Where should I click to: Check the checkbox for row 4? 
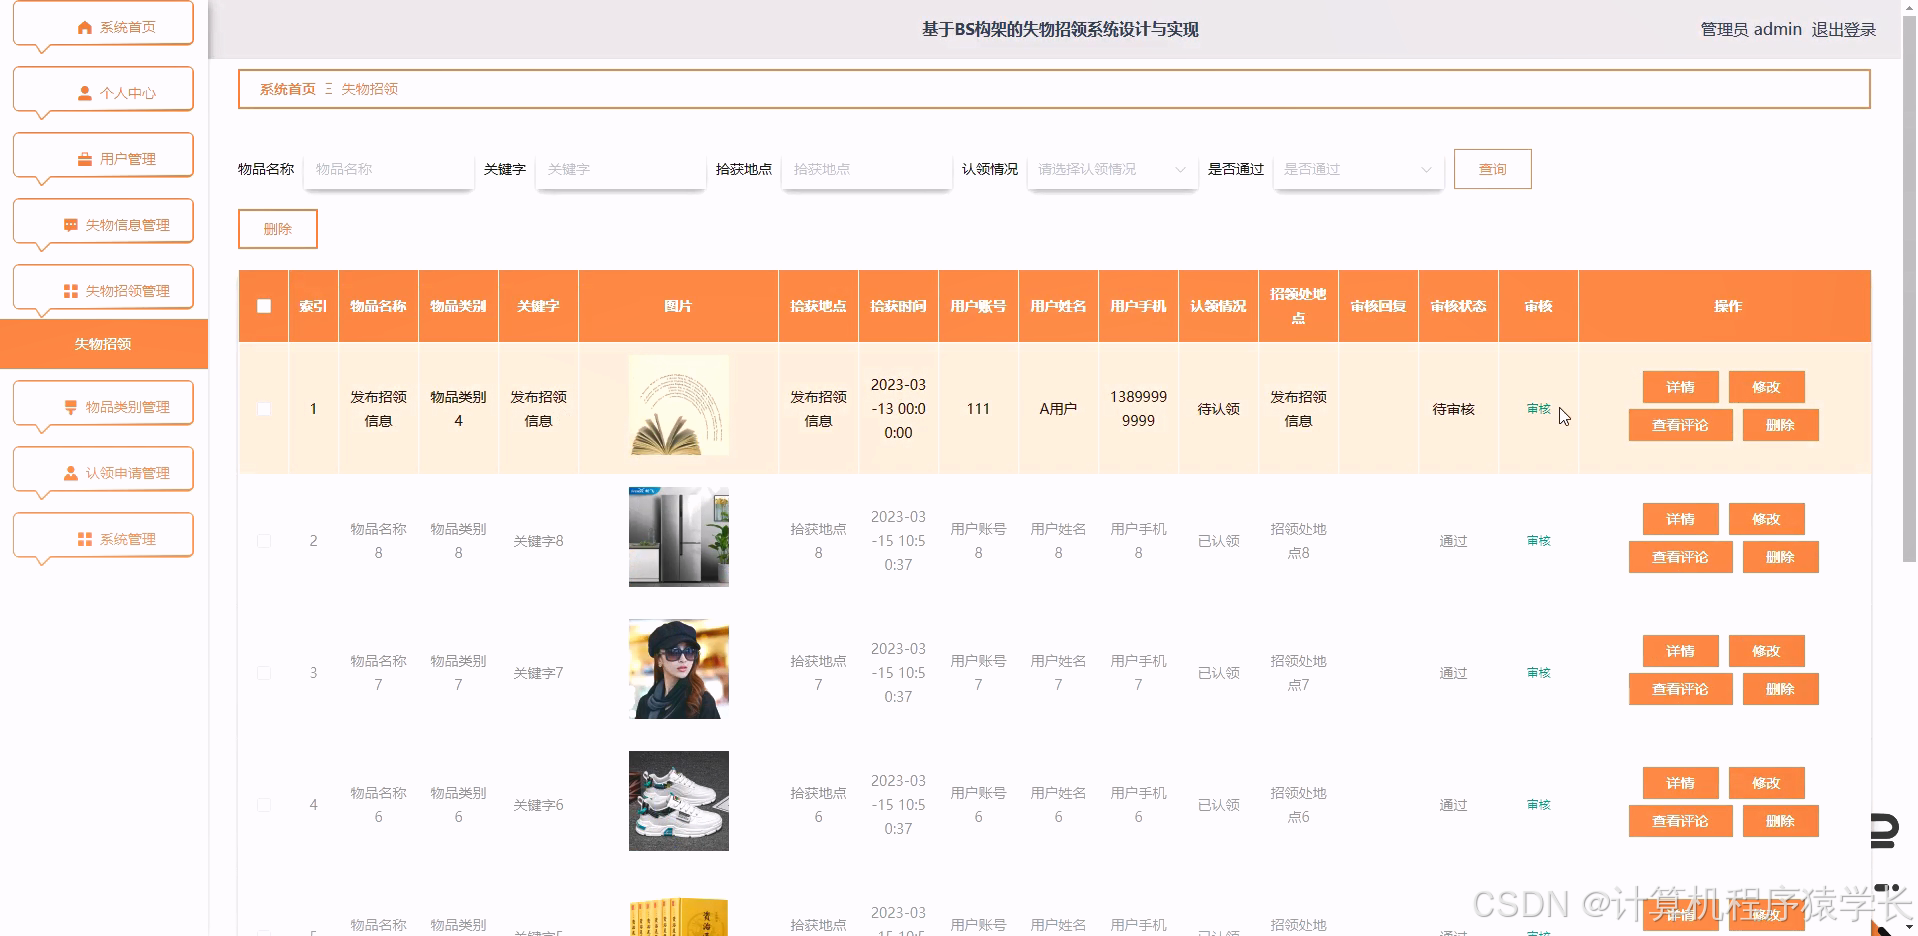(x=264, y=805)
